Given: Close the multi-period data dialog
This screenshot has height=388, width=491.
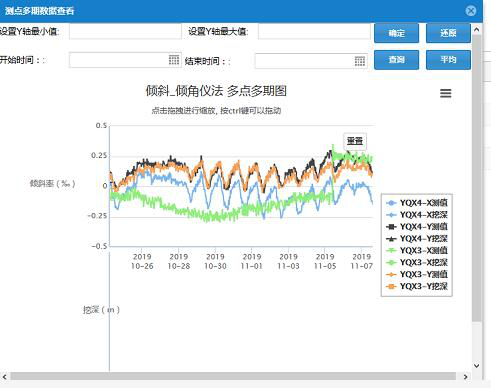Looking at the screenshot, I should [471, 11].
